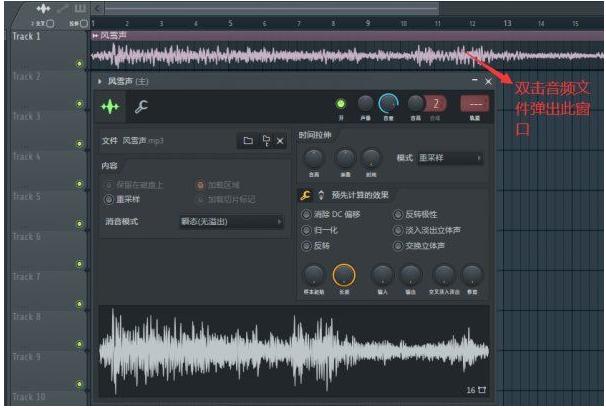This screenshot has height=408, width=606.
Task: Click the 输入 fade-in knob
Action: (383, 275)
